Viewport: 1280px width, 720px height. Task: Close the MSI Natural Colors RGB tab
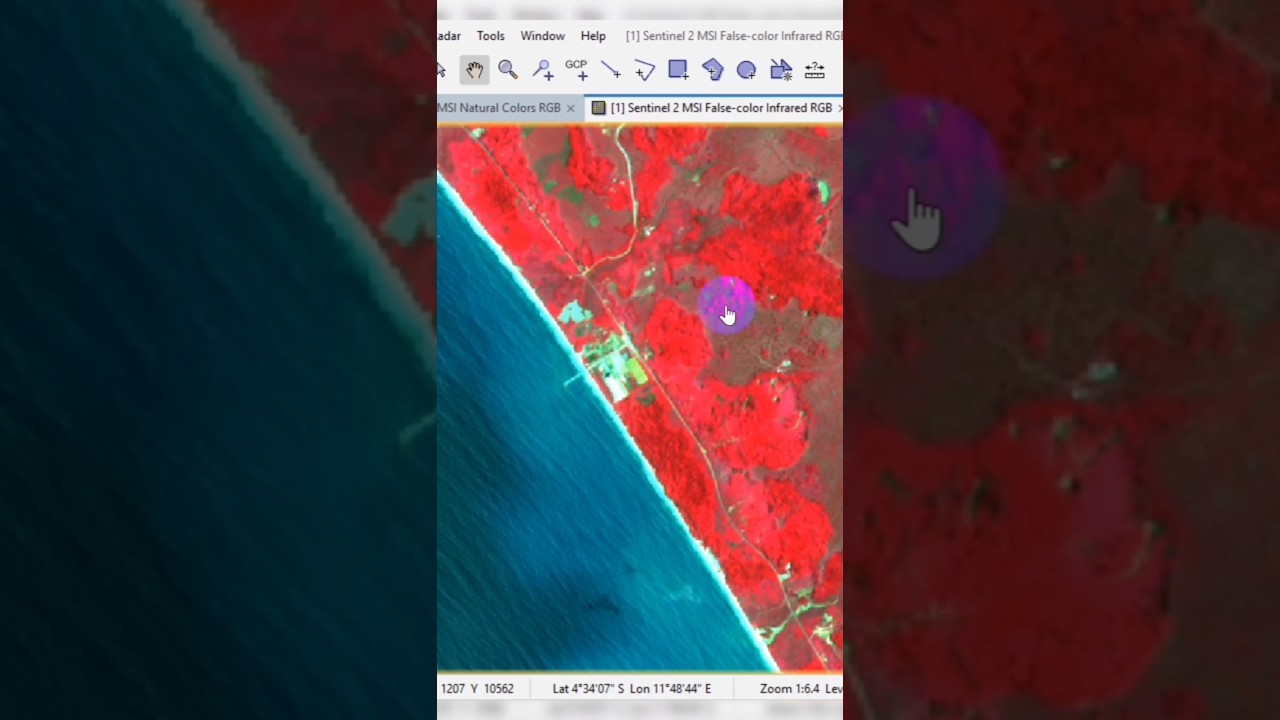(571, 108)
